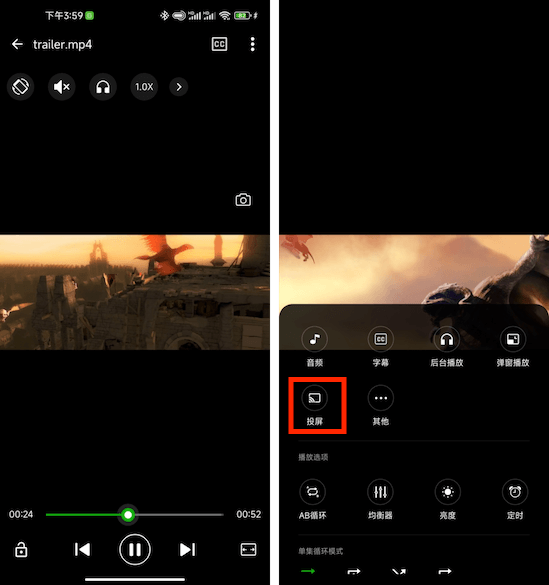Tap the battery indicator in status bar
Image resolution: width=549 pixels, height=585 pixels.
[x=243, y=16]
